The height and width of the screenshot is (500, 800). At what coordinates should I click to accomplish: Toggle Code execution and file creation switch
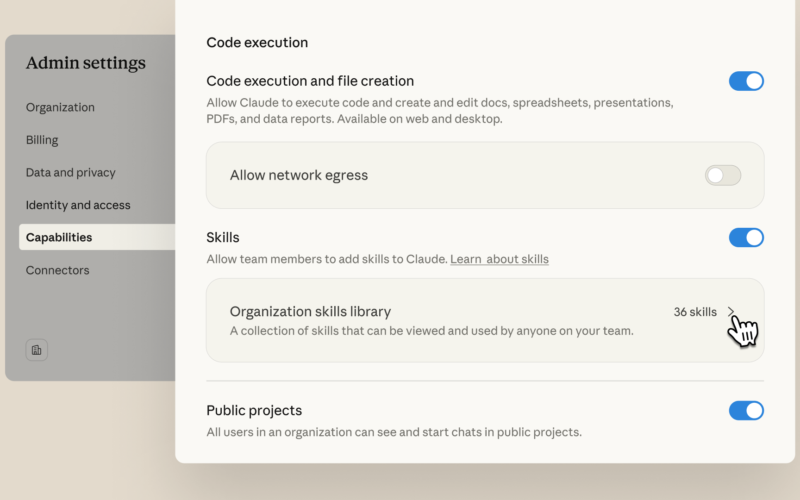pyautogui.click(x=746, y=81)
